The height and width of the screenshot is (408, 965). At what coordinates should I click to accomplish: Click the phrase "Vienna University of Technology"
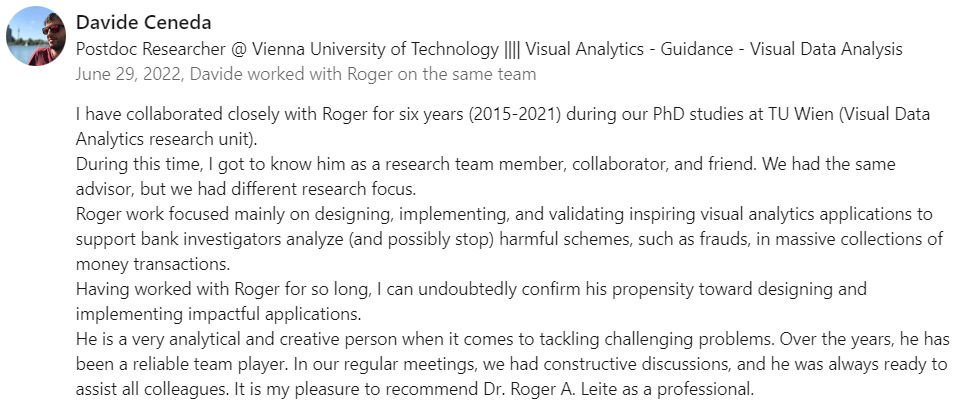click(x=376, y=49)
